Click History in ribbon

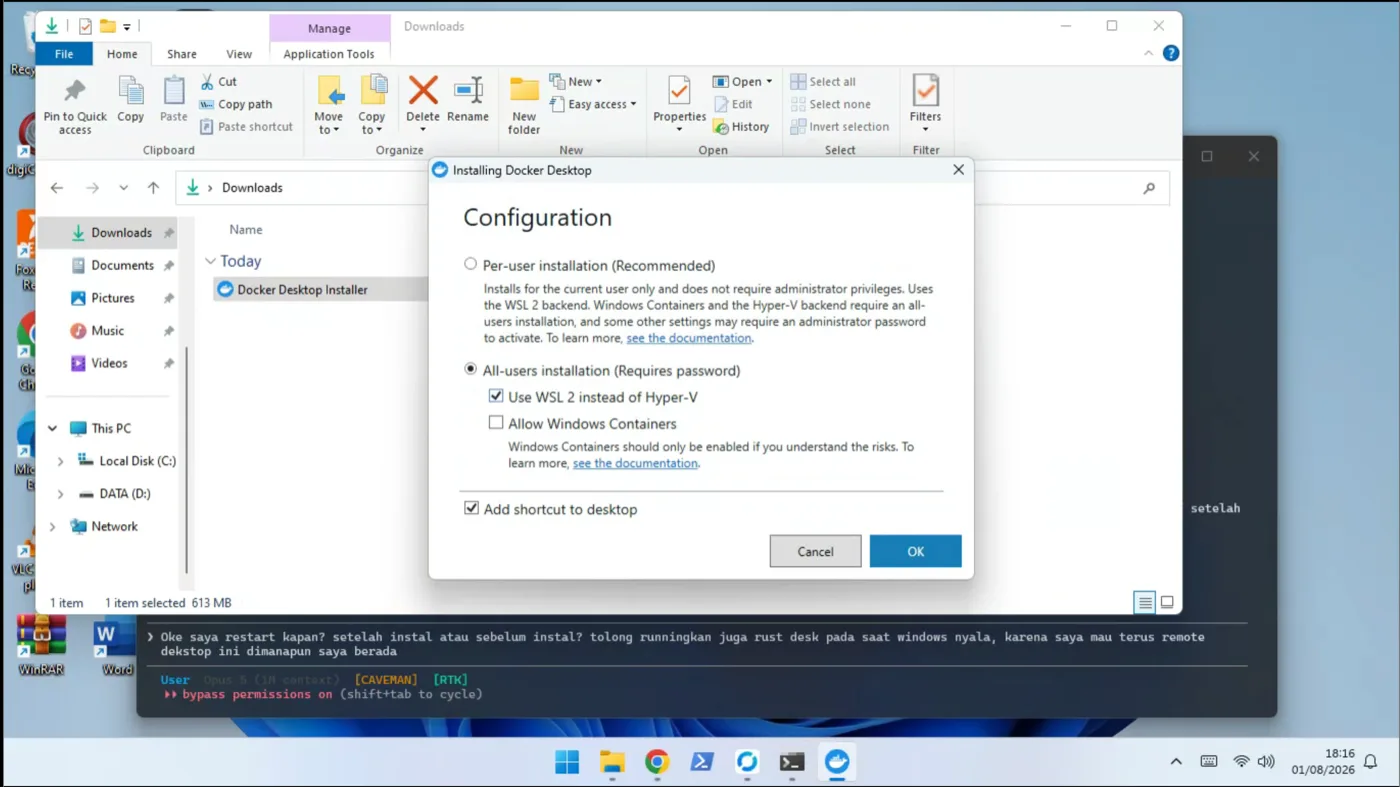click(x=741, y=127)
